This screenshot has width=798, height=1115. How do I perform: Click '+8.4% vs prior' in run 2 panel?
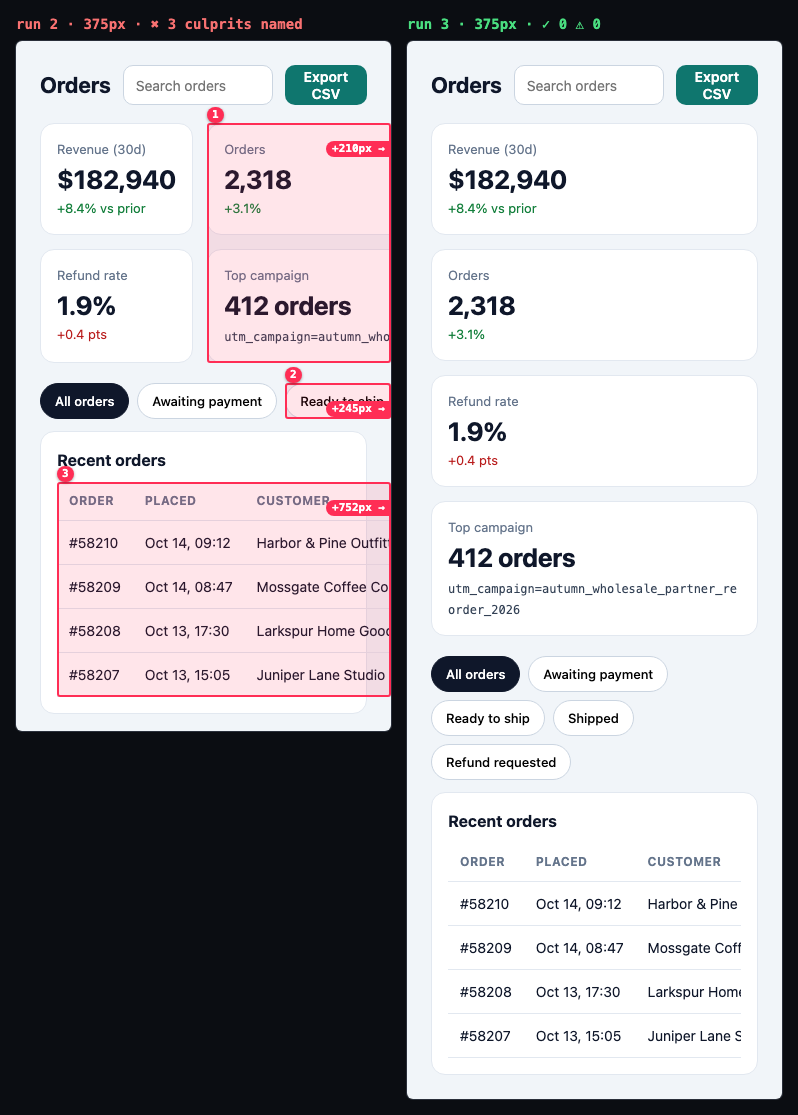pos(101,208)
